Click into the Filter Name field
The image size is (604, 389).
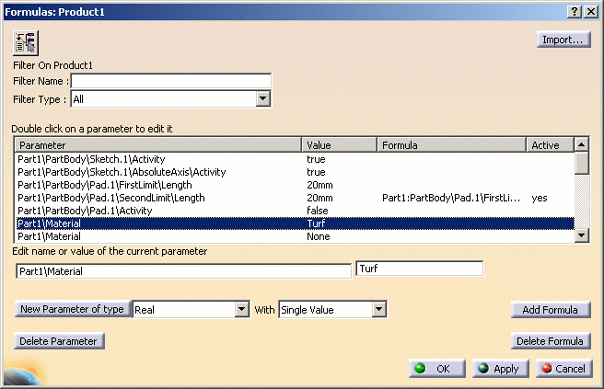click(x=171, y=81)
